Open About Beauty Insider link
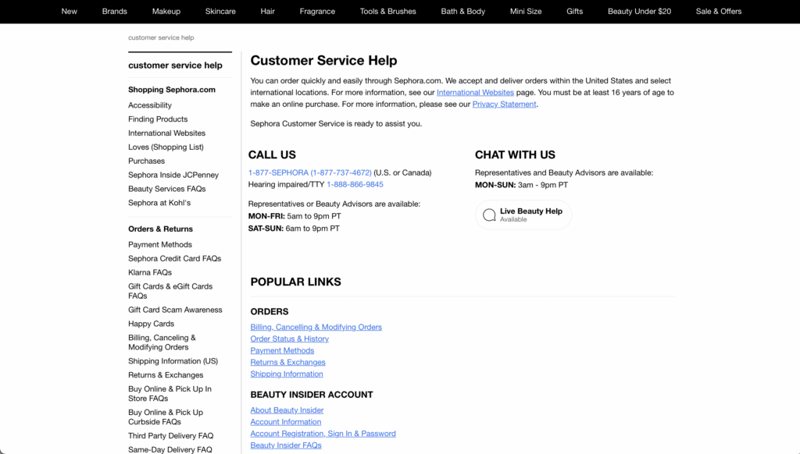 pos(287,410)
